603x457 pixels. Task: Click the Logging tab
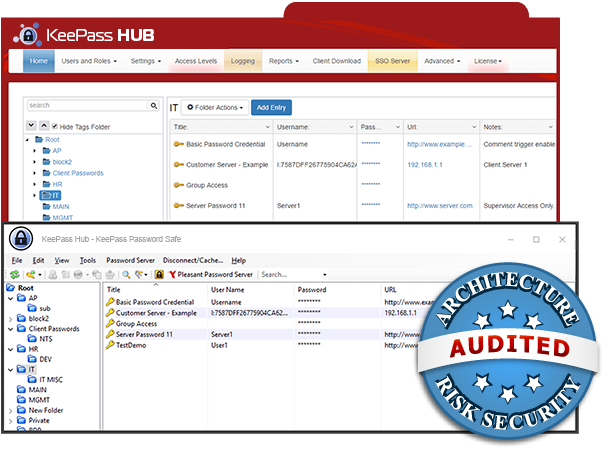243,61
